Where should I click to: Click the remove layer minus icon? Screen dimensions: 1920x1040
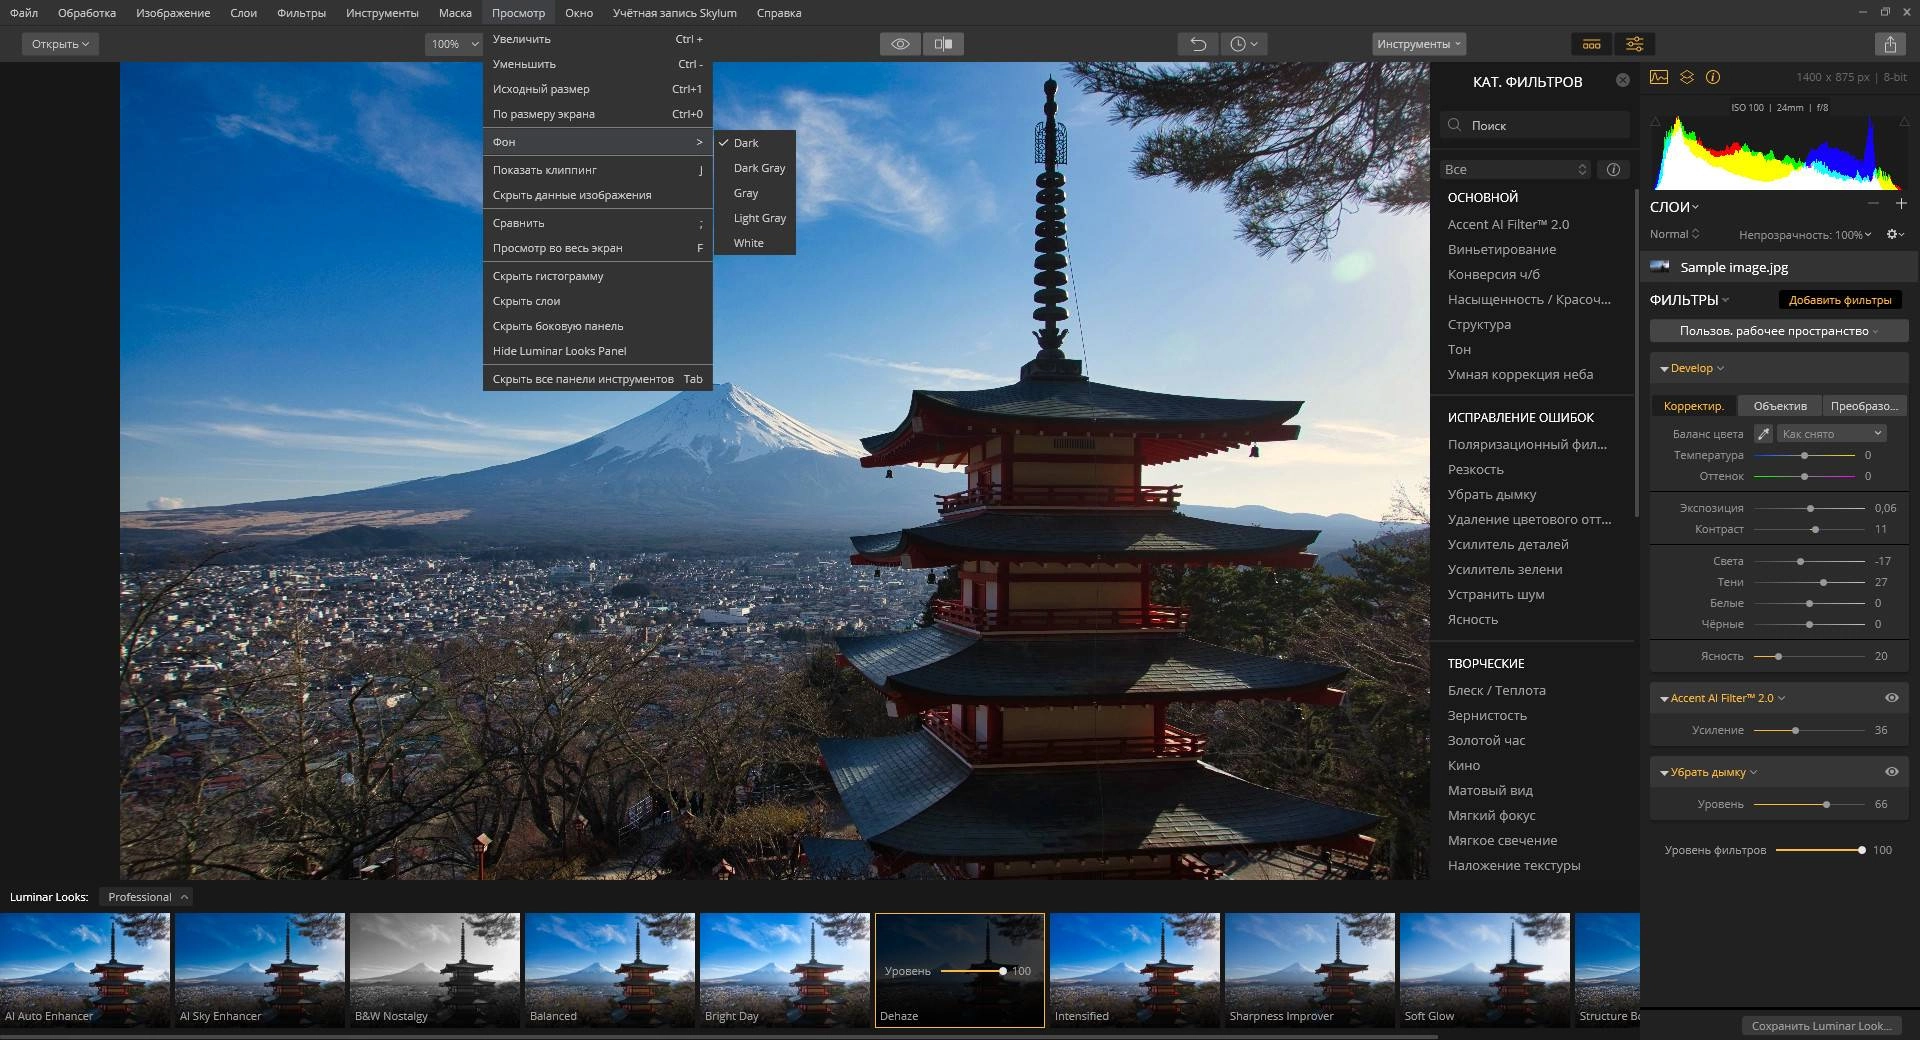coord(1873,204)
